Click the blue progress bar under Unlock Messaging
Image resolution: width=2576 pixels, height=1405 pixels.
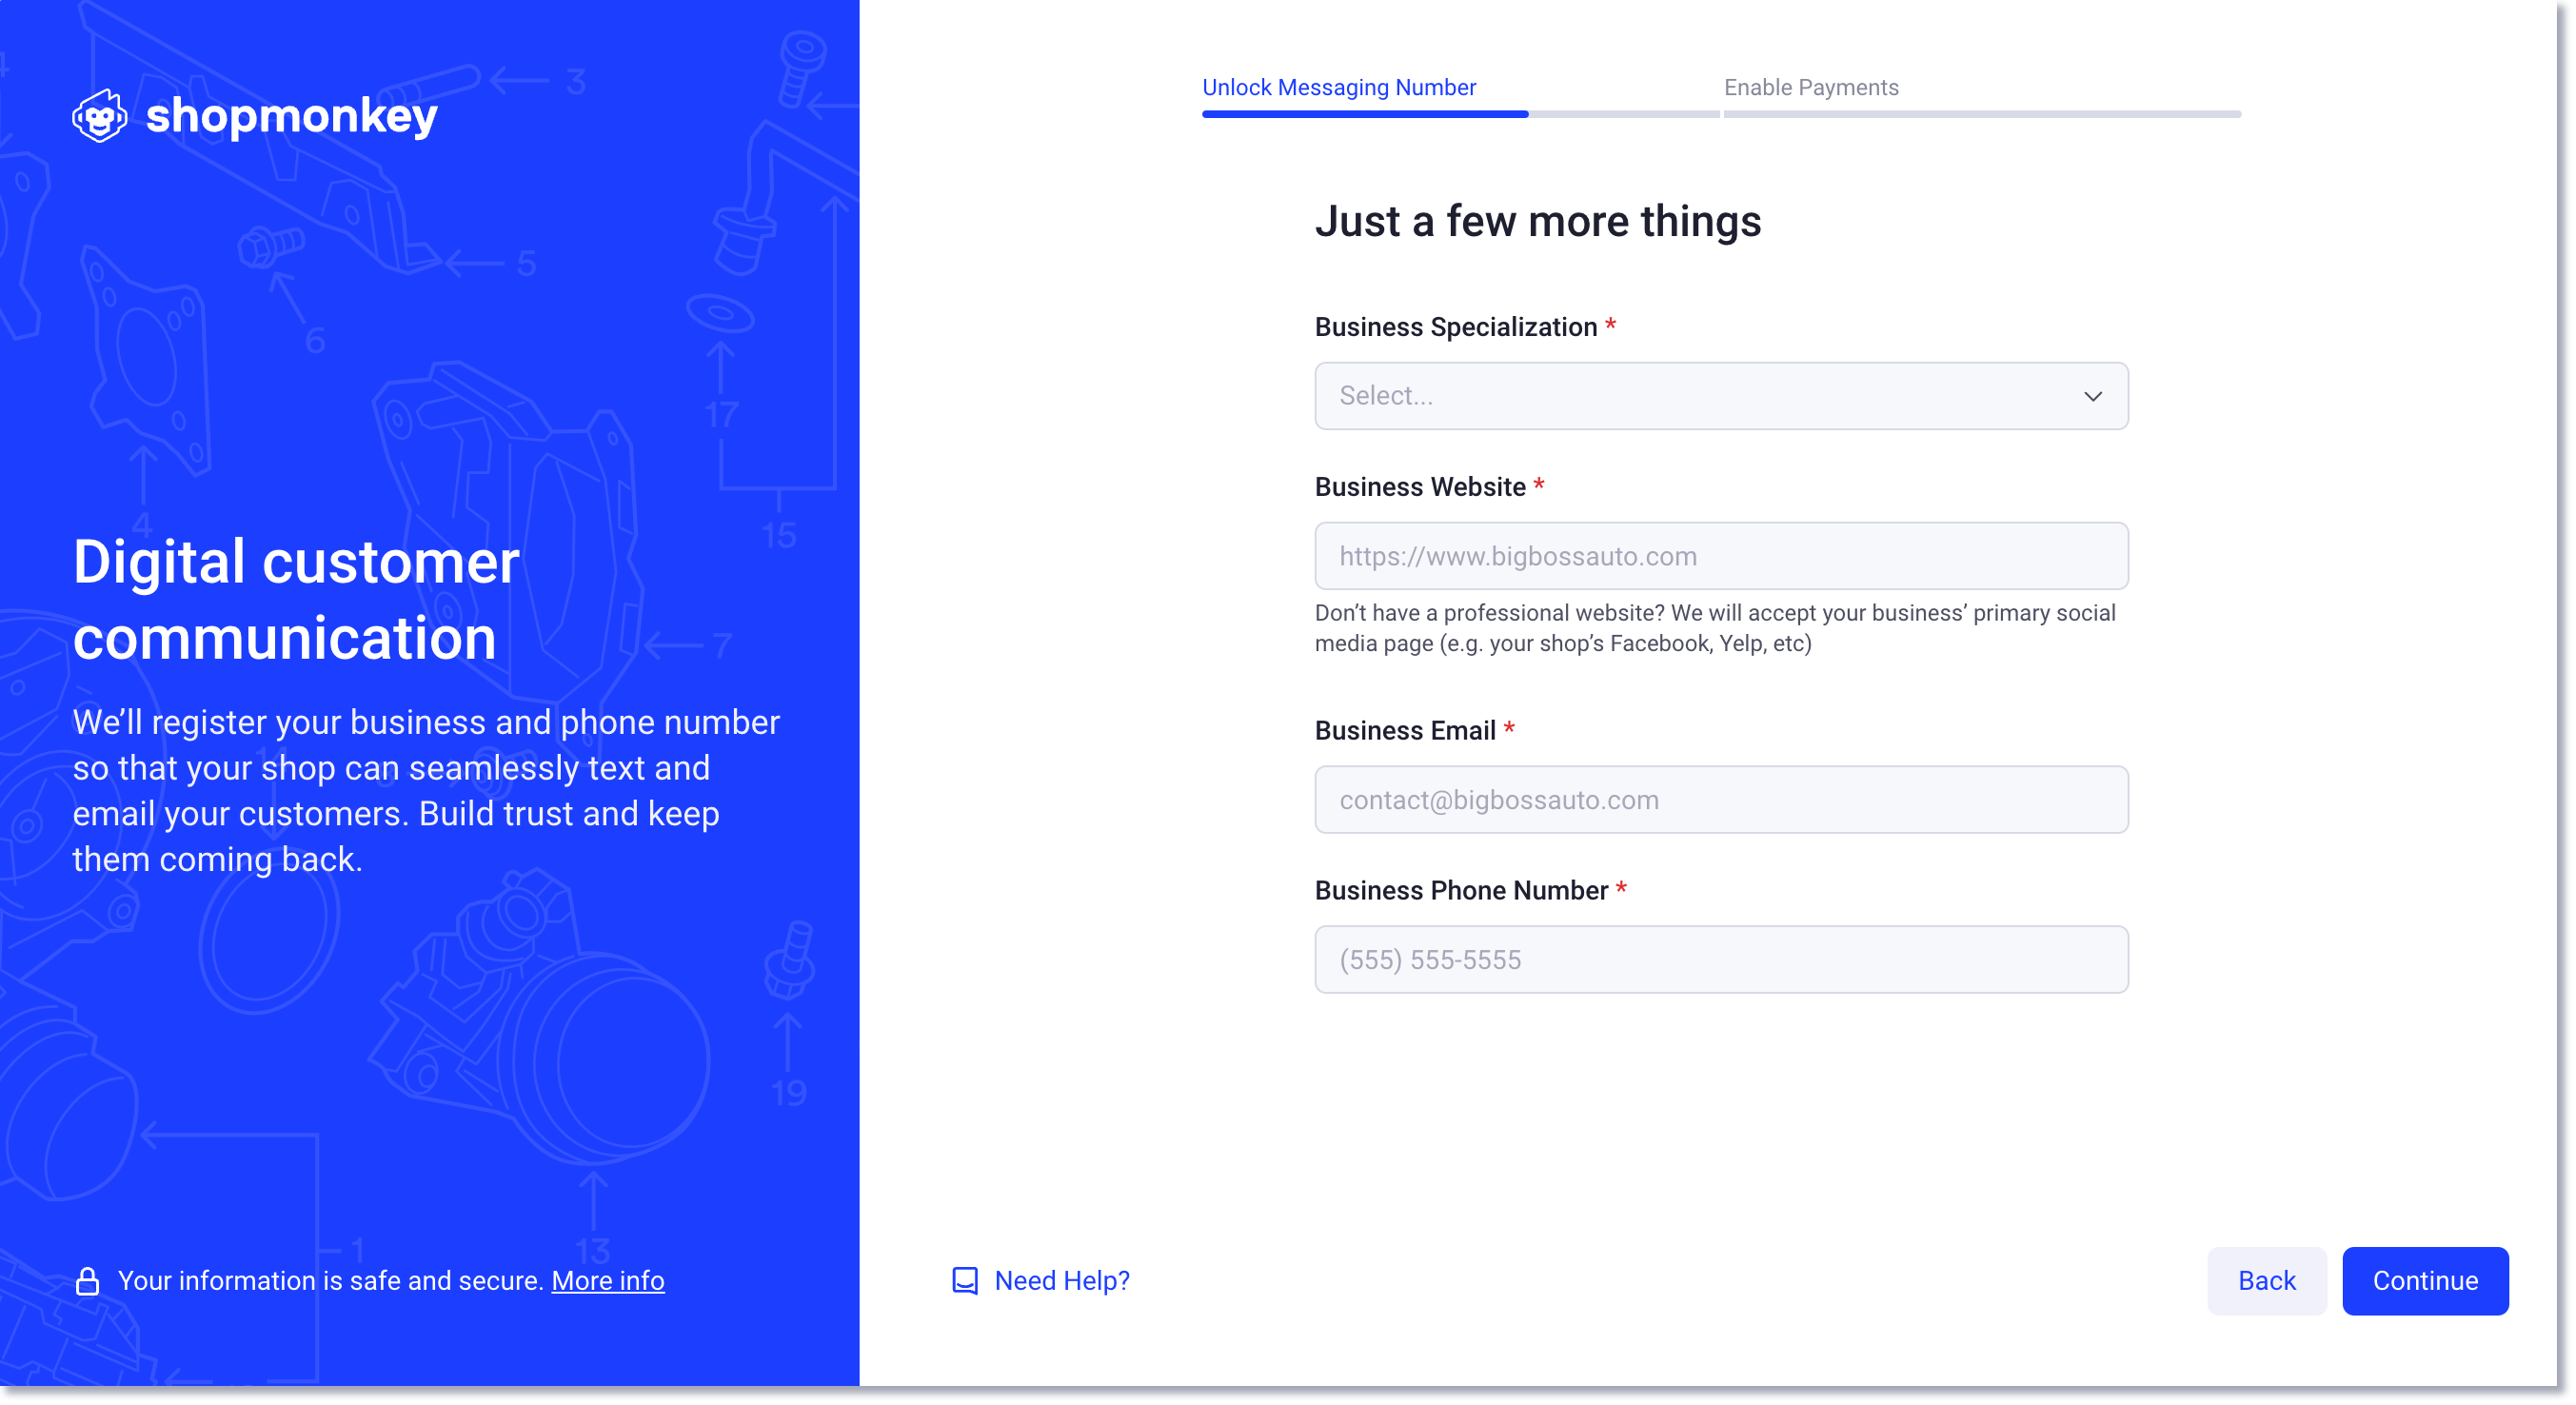(1365, 114)
